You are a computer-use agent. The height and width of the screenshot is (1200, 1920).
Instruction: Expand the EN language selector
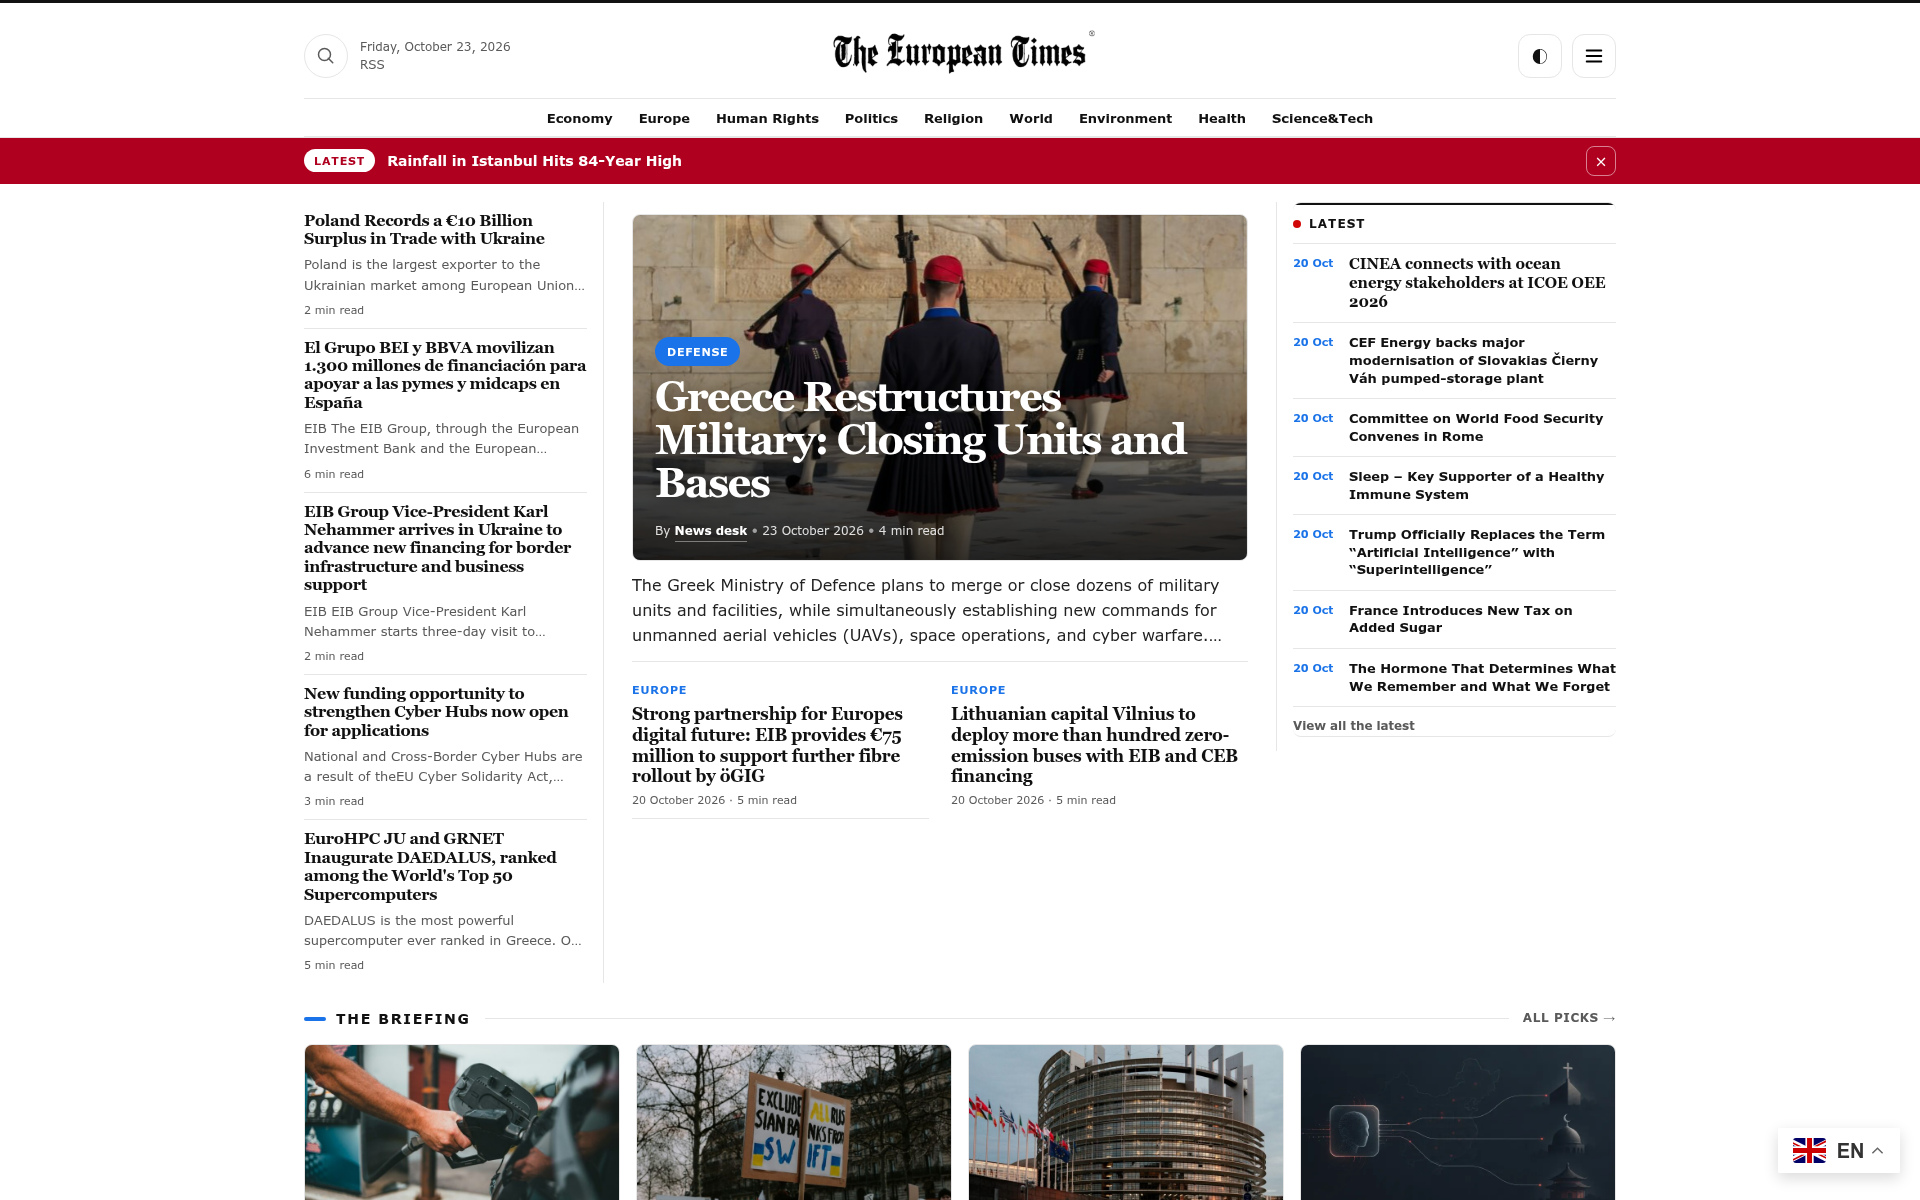click(1839, 1151)
